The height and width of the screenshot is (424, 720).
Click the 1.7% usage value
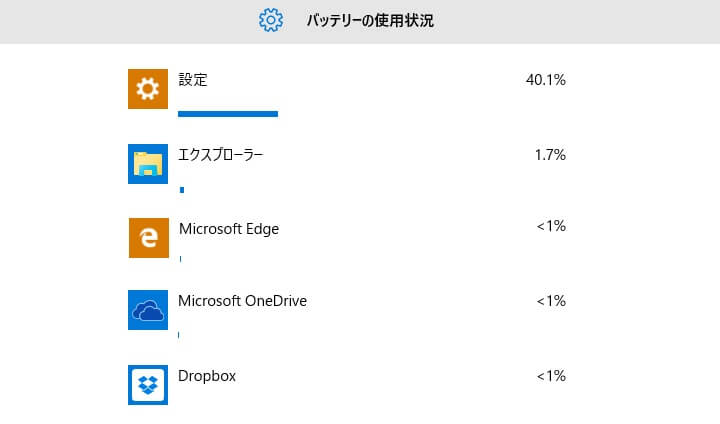coord(550,155)
